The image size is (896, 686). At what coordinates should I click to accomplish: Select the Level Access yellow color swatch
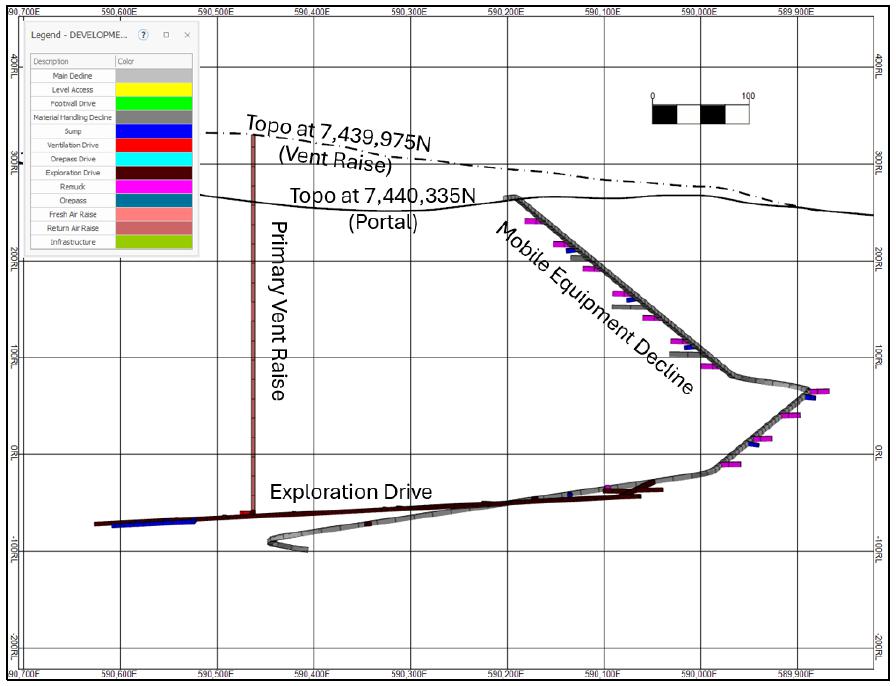click(x=154, y=89)
